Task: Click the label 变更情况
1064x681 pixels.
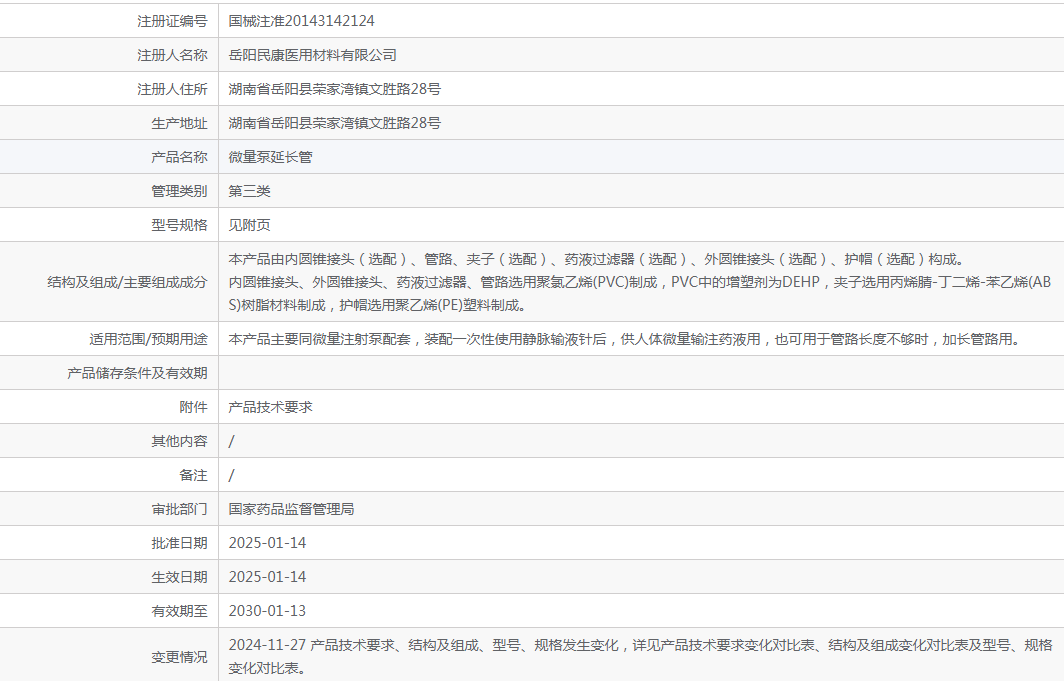Action: point(179,657)
